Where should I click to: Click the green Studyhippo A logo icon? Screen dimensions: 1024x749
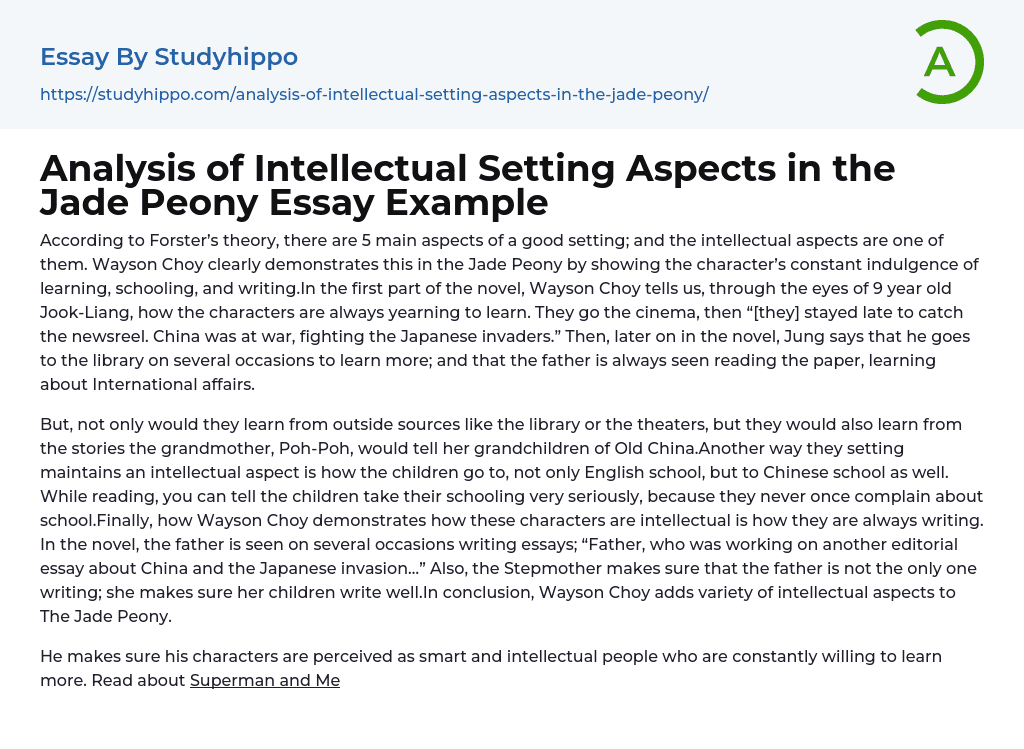[939, 63]
